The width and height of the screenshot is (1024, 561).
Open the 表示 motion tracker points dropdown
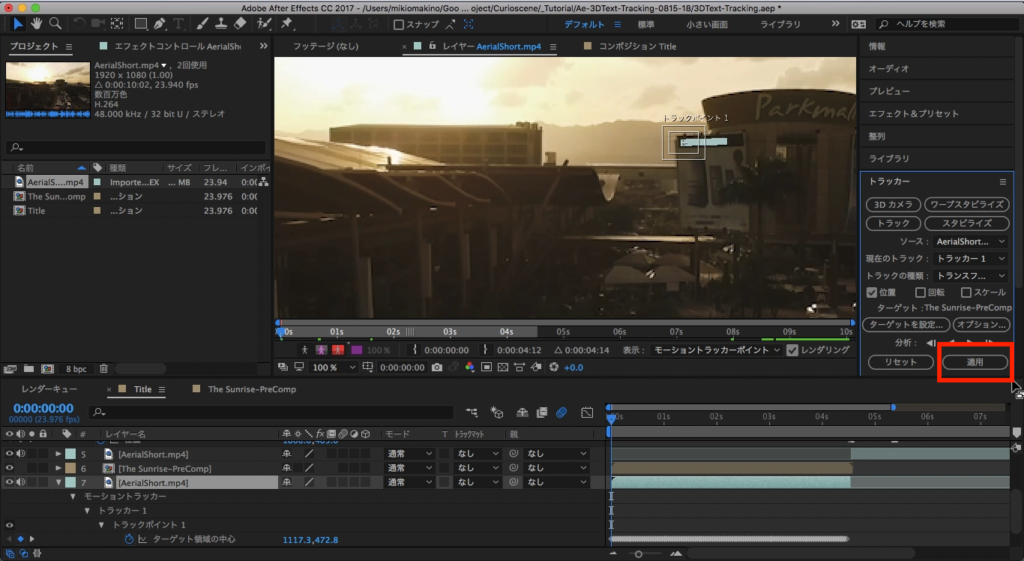point(714,350)
